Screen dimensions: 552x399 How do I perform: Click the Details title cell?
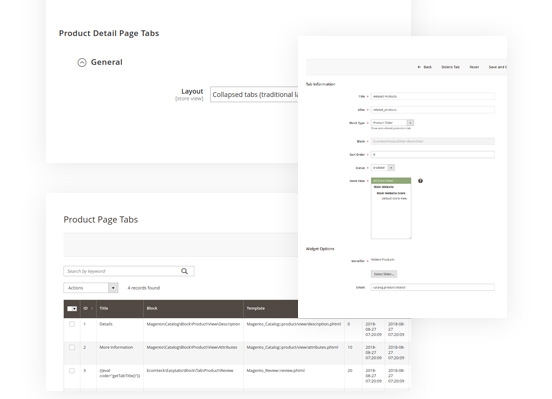pyautogui.click(x=106, y=324)
